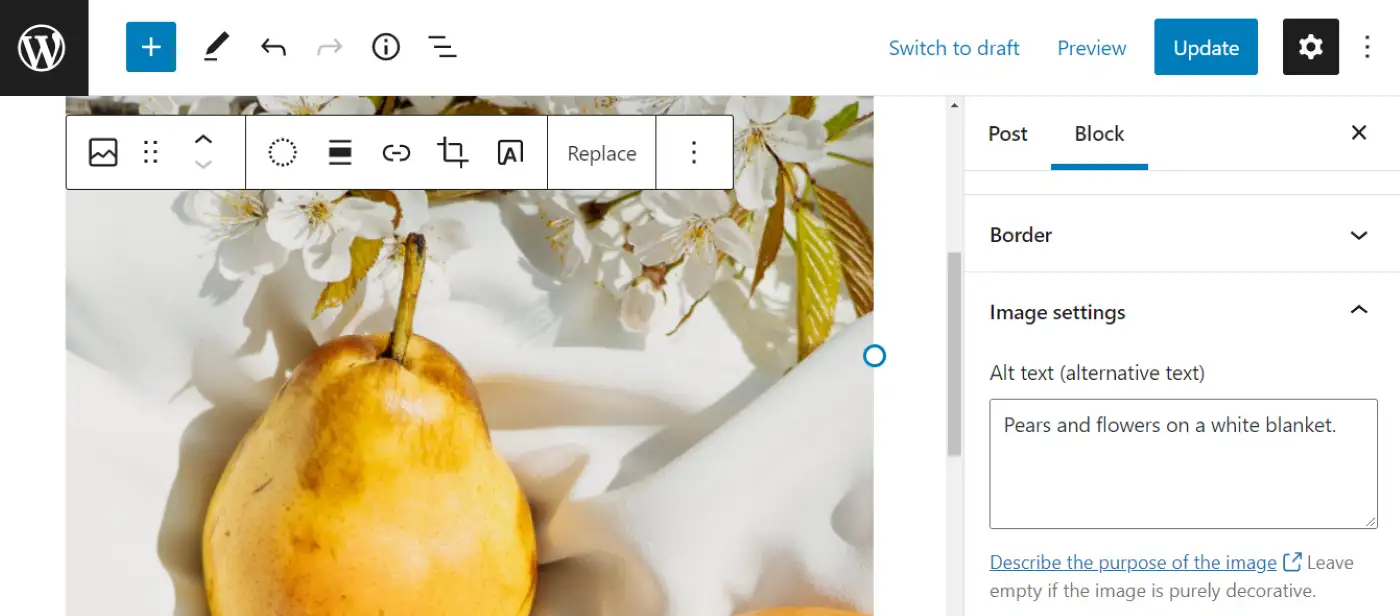Toggle the block inserter plus button
This screenshot has height=616, width=1400.
[151, 47]
